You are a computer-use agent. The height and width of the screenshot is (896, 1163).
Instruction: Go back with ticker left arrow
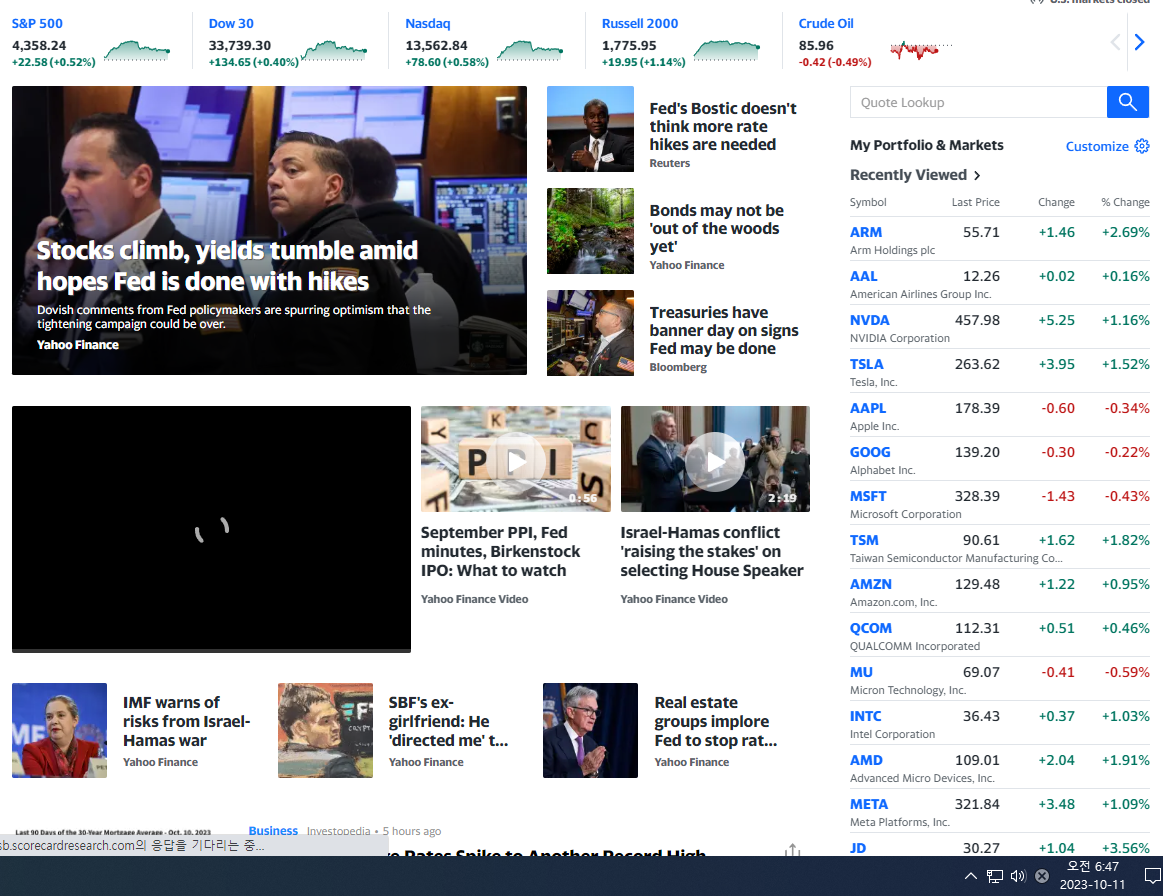[1115, 42]
